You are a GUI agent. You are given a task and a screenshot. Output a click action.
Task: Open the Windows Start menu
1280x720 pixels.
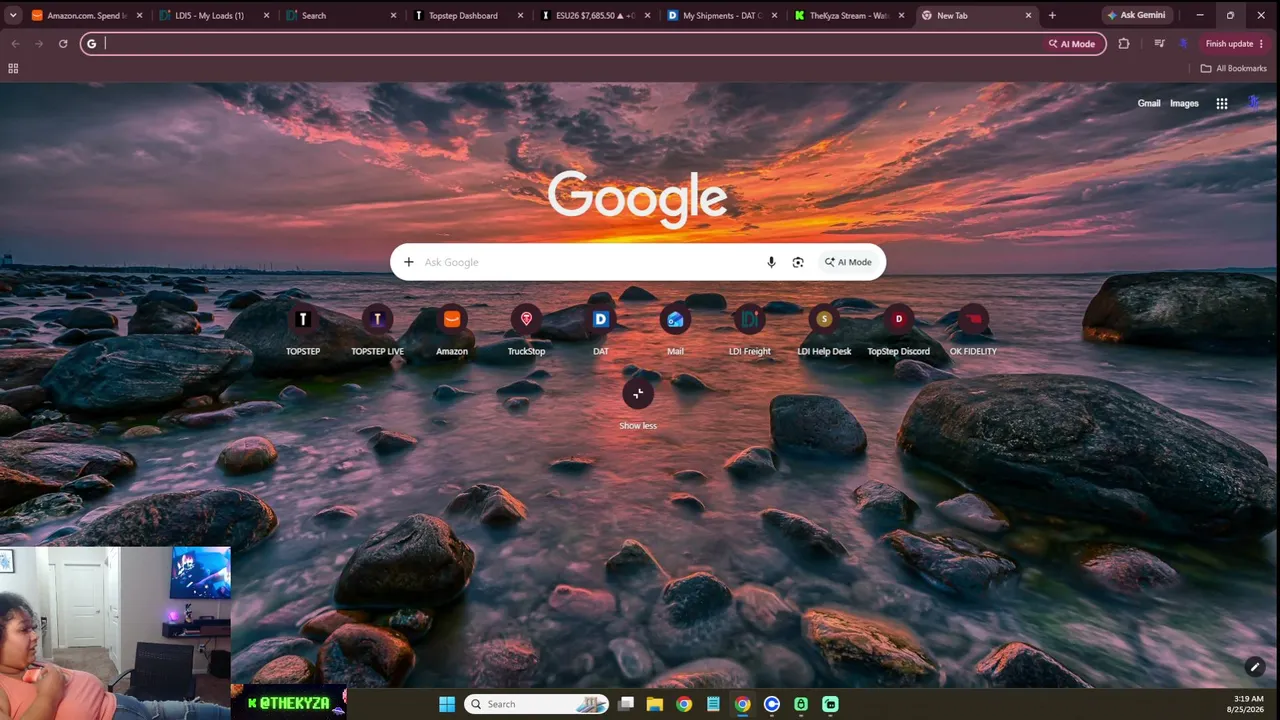tap(447, 704)
